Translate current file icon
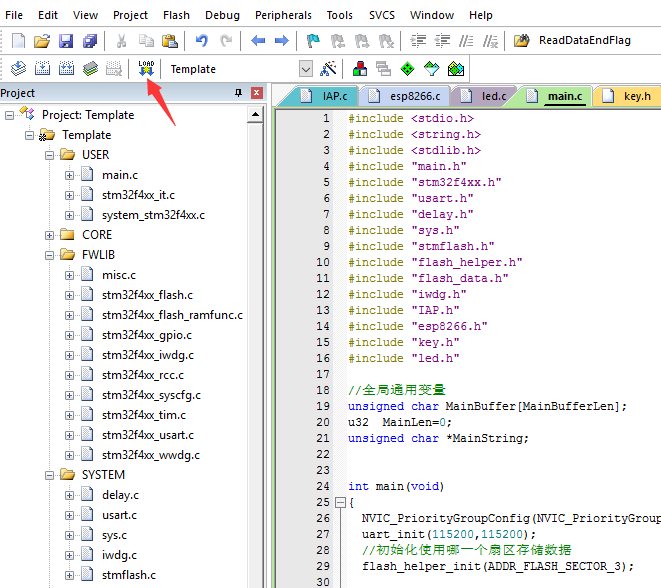The width and height of the screenshot is (661, 588). 18,68
